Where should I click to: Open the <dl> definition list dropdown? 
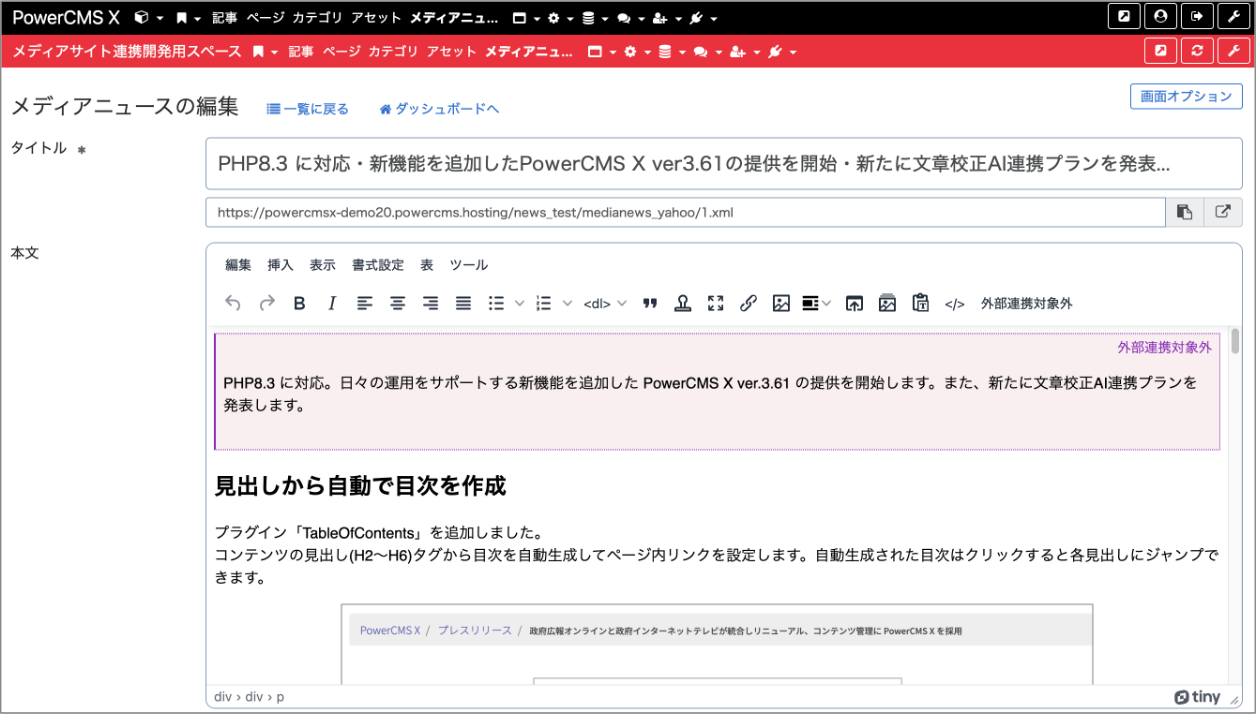(x=605, y=303)
